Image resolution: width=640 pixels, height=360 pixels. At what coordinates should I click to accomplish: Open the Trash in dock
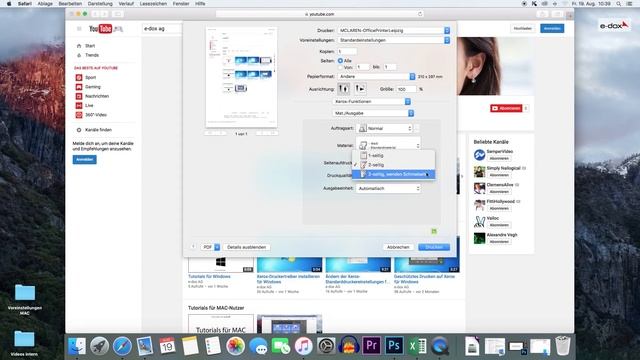pos(563,346)
